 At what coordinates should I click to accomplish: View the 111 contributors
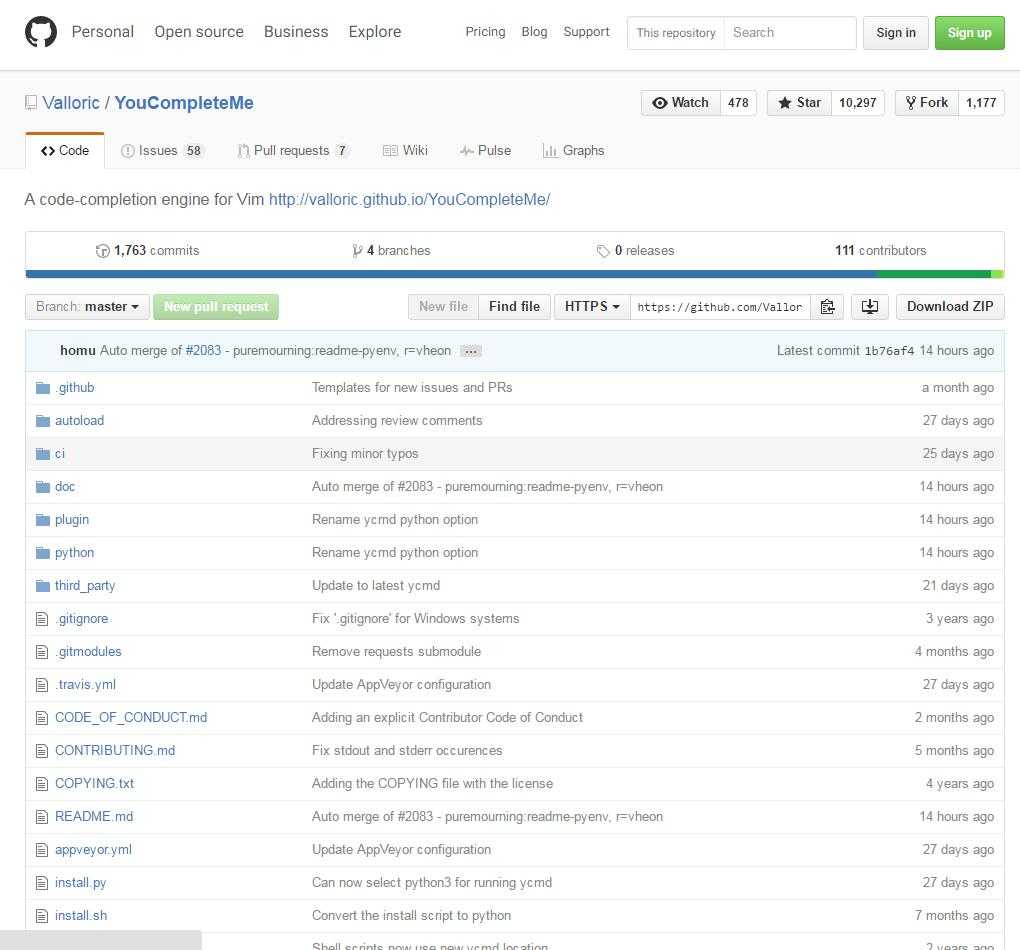(x=881, y=251)
